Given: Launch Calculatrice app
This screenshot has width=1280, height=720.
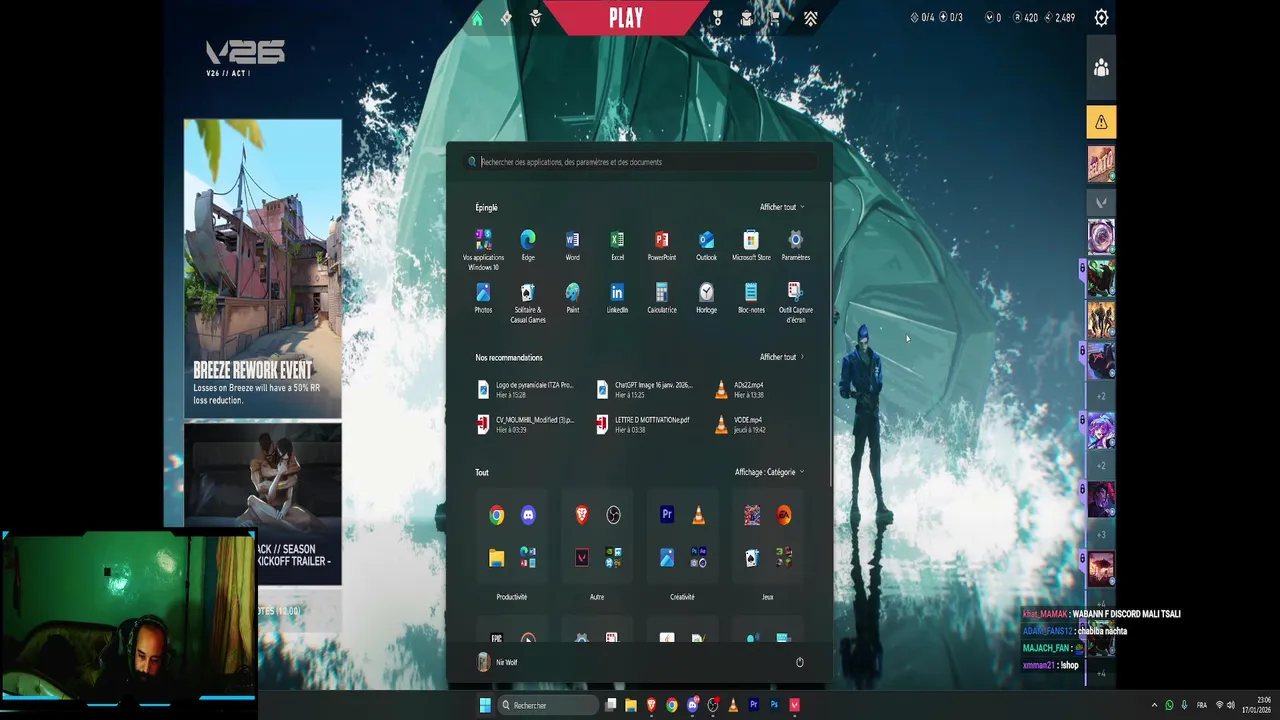Looking at the screenshot, I should click(x=661, y=298).
